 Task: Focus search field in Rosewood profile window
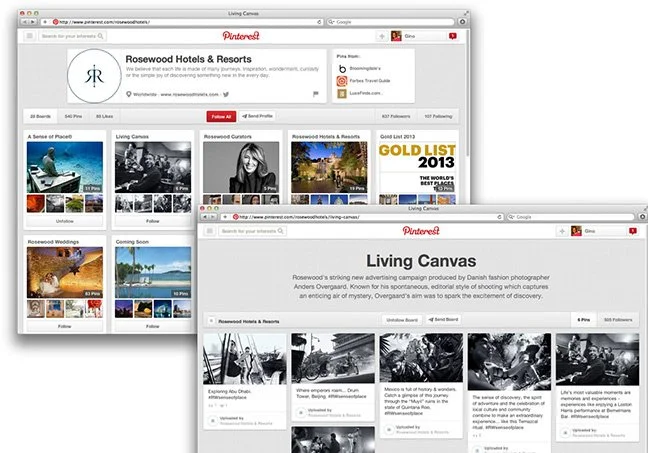73,36
